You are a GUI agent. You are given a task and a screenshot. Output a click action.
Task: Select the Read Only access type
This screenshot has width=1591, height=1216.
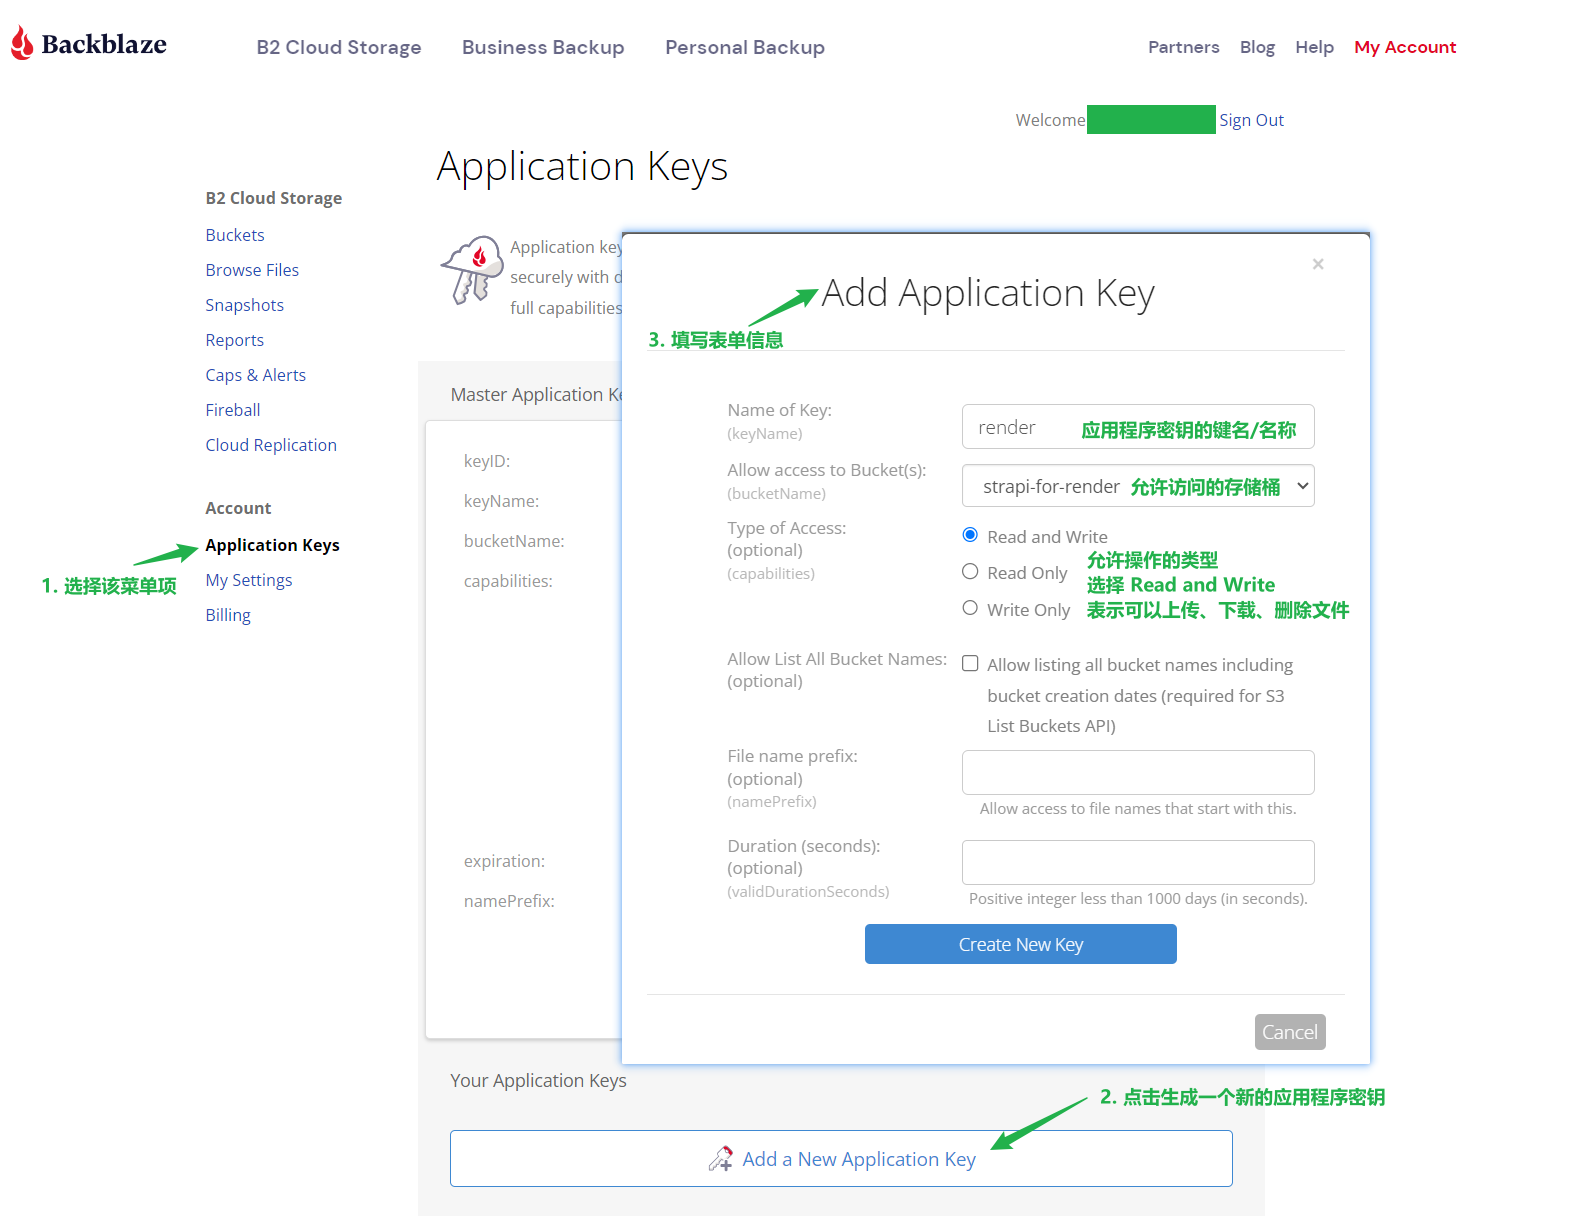click(970, 571)
